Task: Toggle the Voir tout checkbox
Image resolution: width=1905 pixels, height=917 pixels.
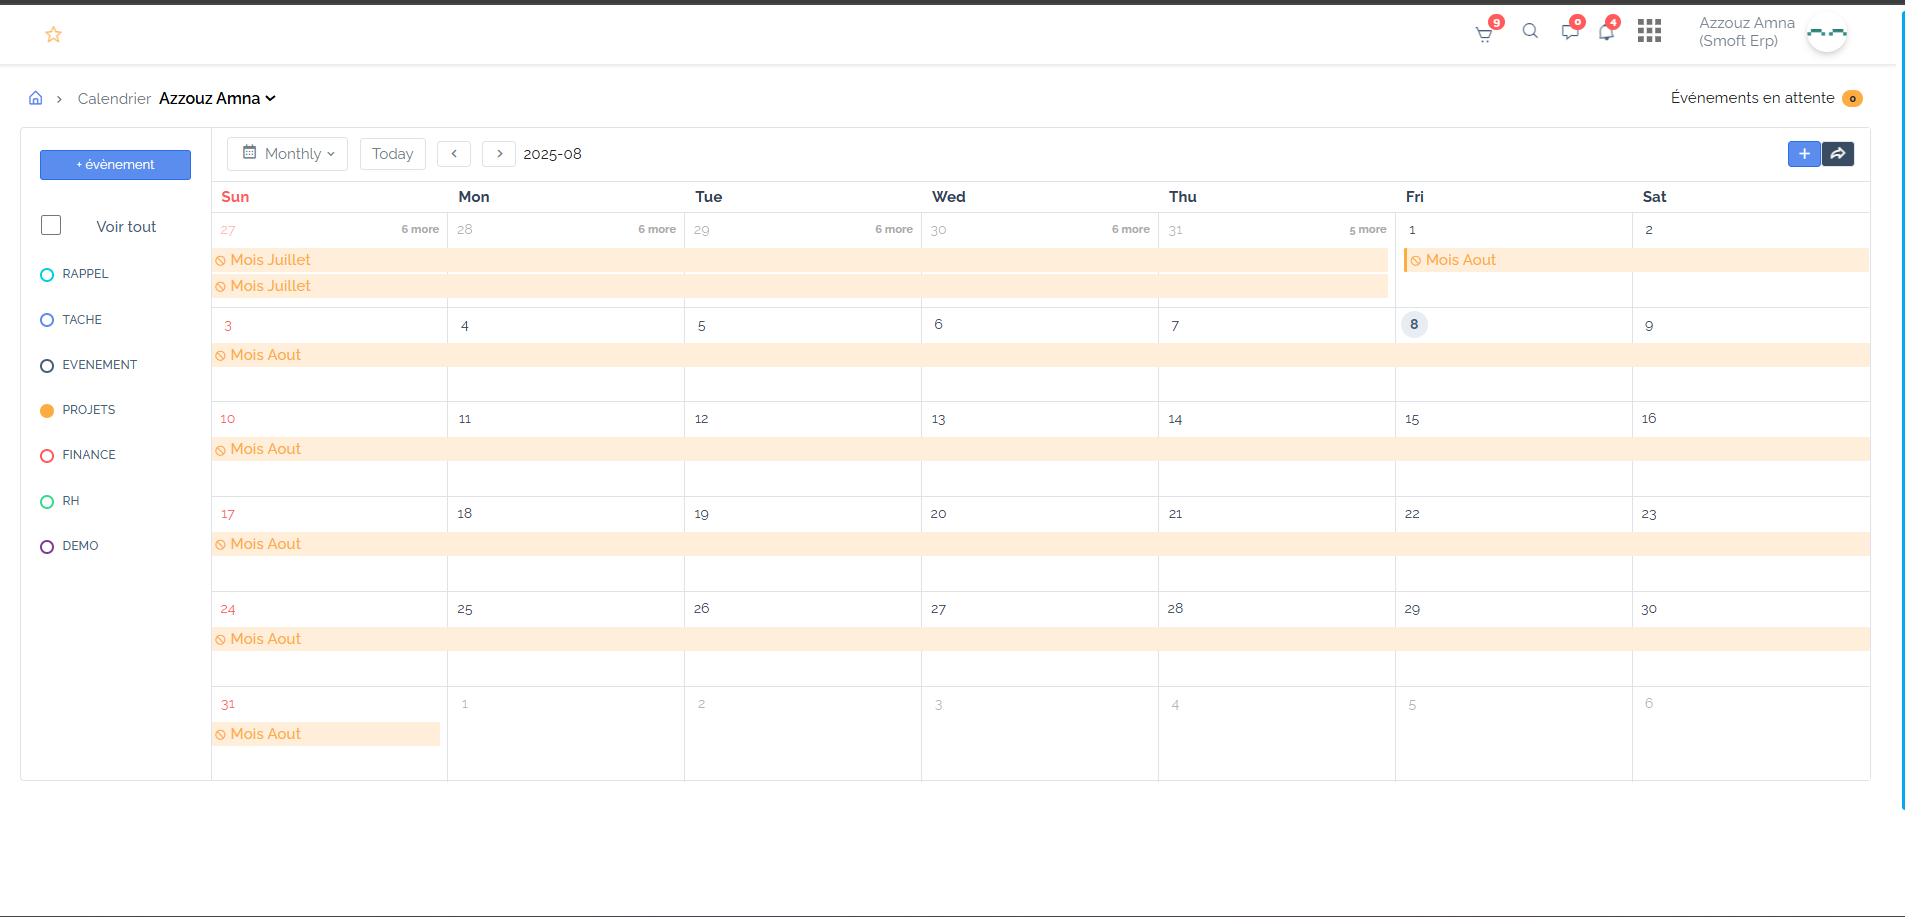Action: coord(51,225)
